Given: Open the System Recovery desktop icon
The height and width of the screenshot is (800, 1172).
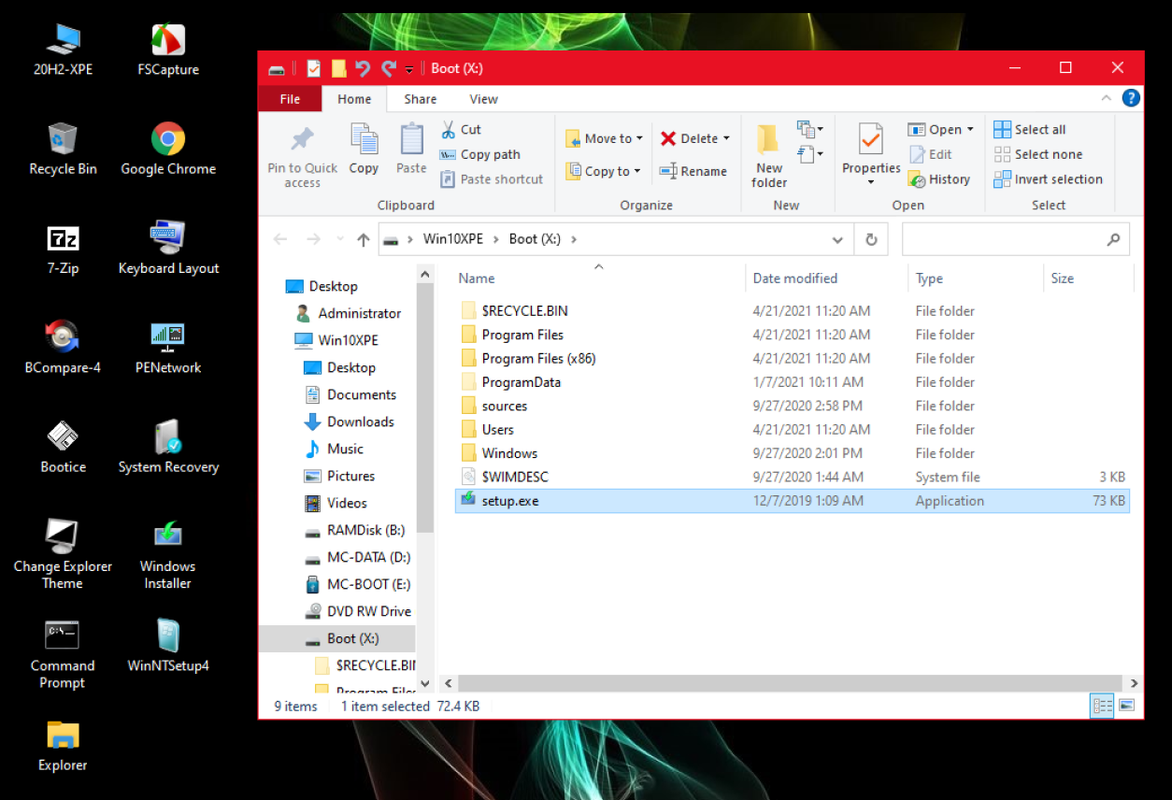Looking at the screenshot, I should coord(168,447).
